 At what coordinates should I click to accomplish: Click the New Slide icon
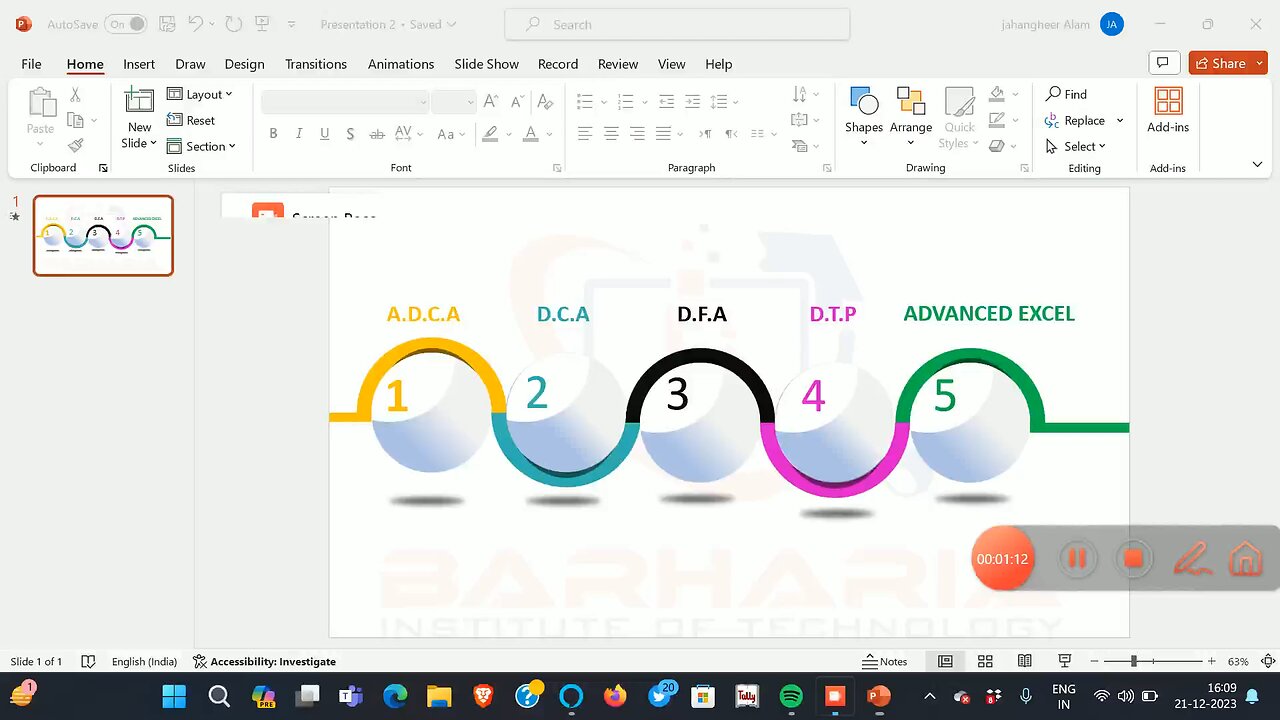[139, 103]
